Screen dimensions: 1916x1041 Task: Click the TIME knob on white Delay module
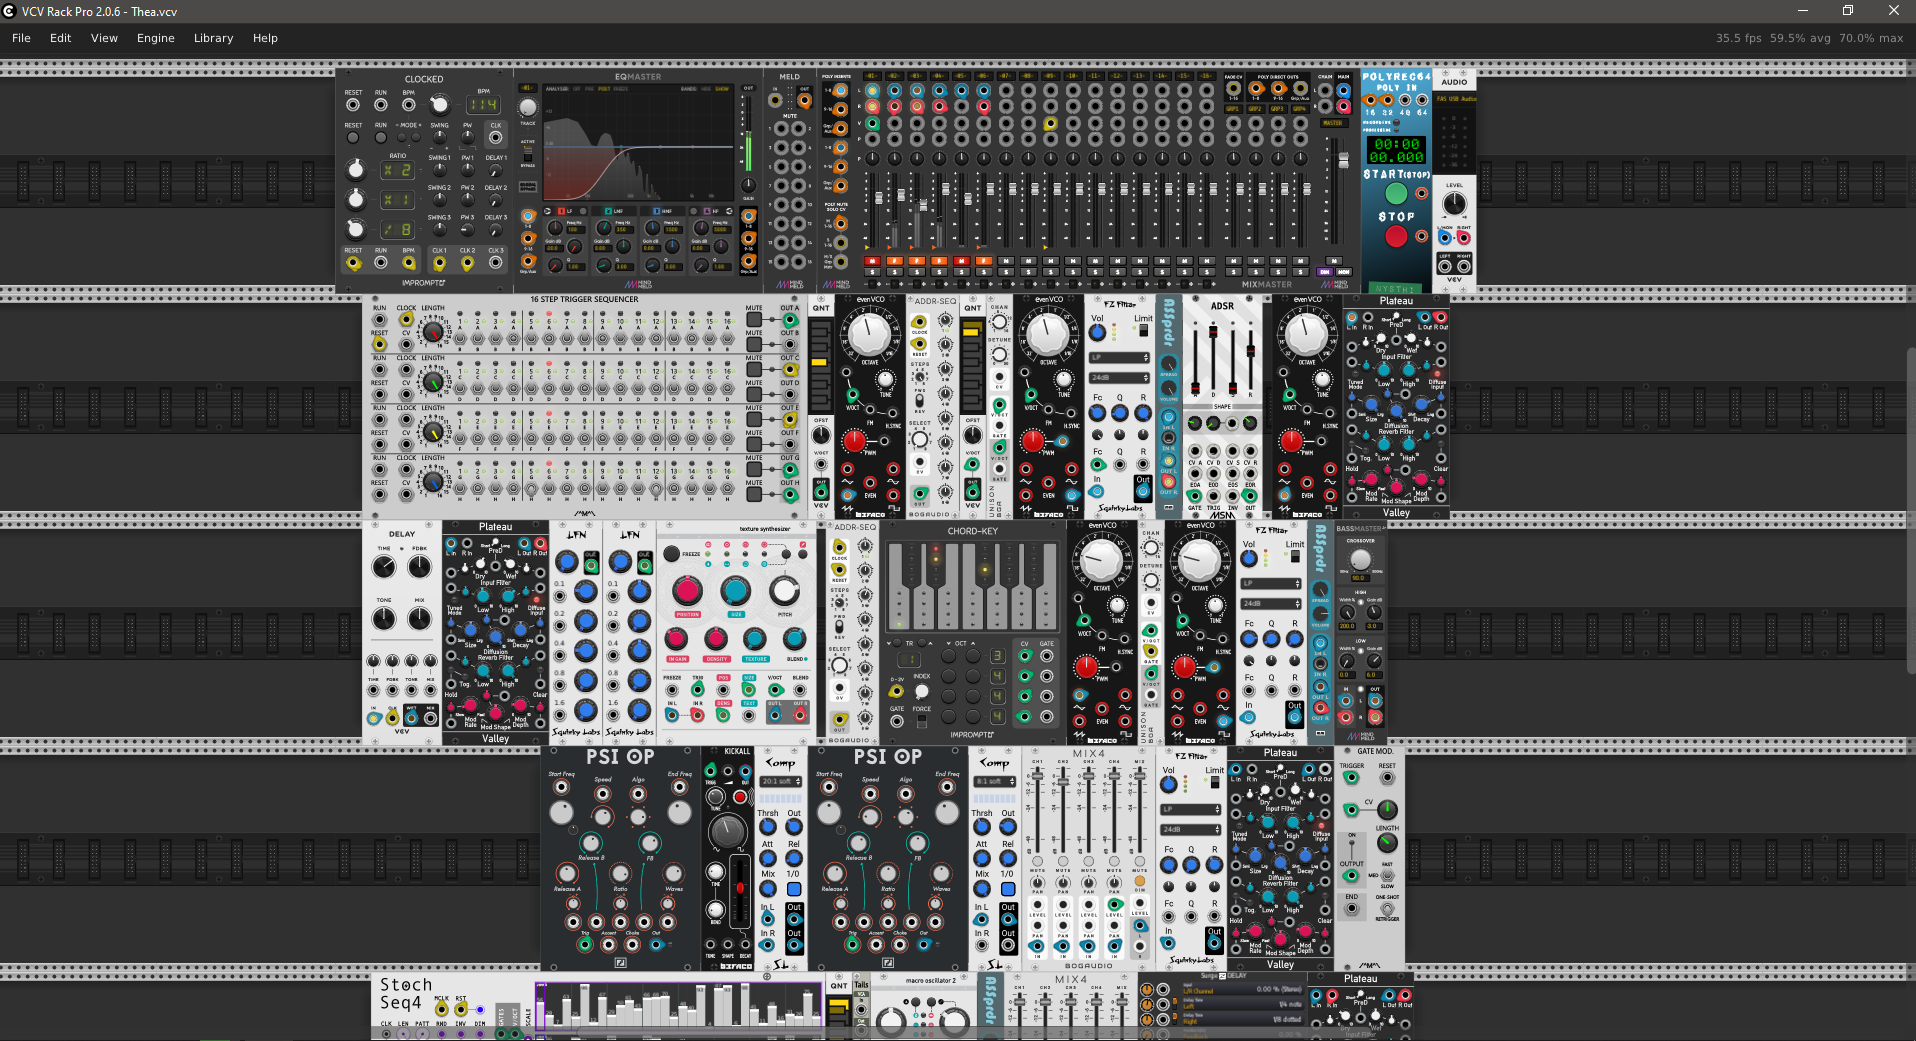coord(384,567)
